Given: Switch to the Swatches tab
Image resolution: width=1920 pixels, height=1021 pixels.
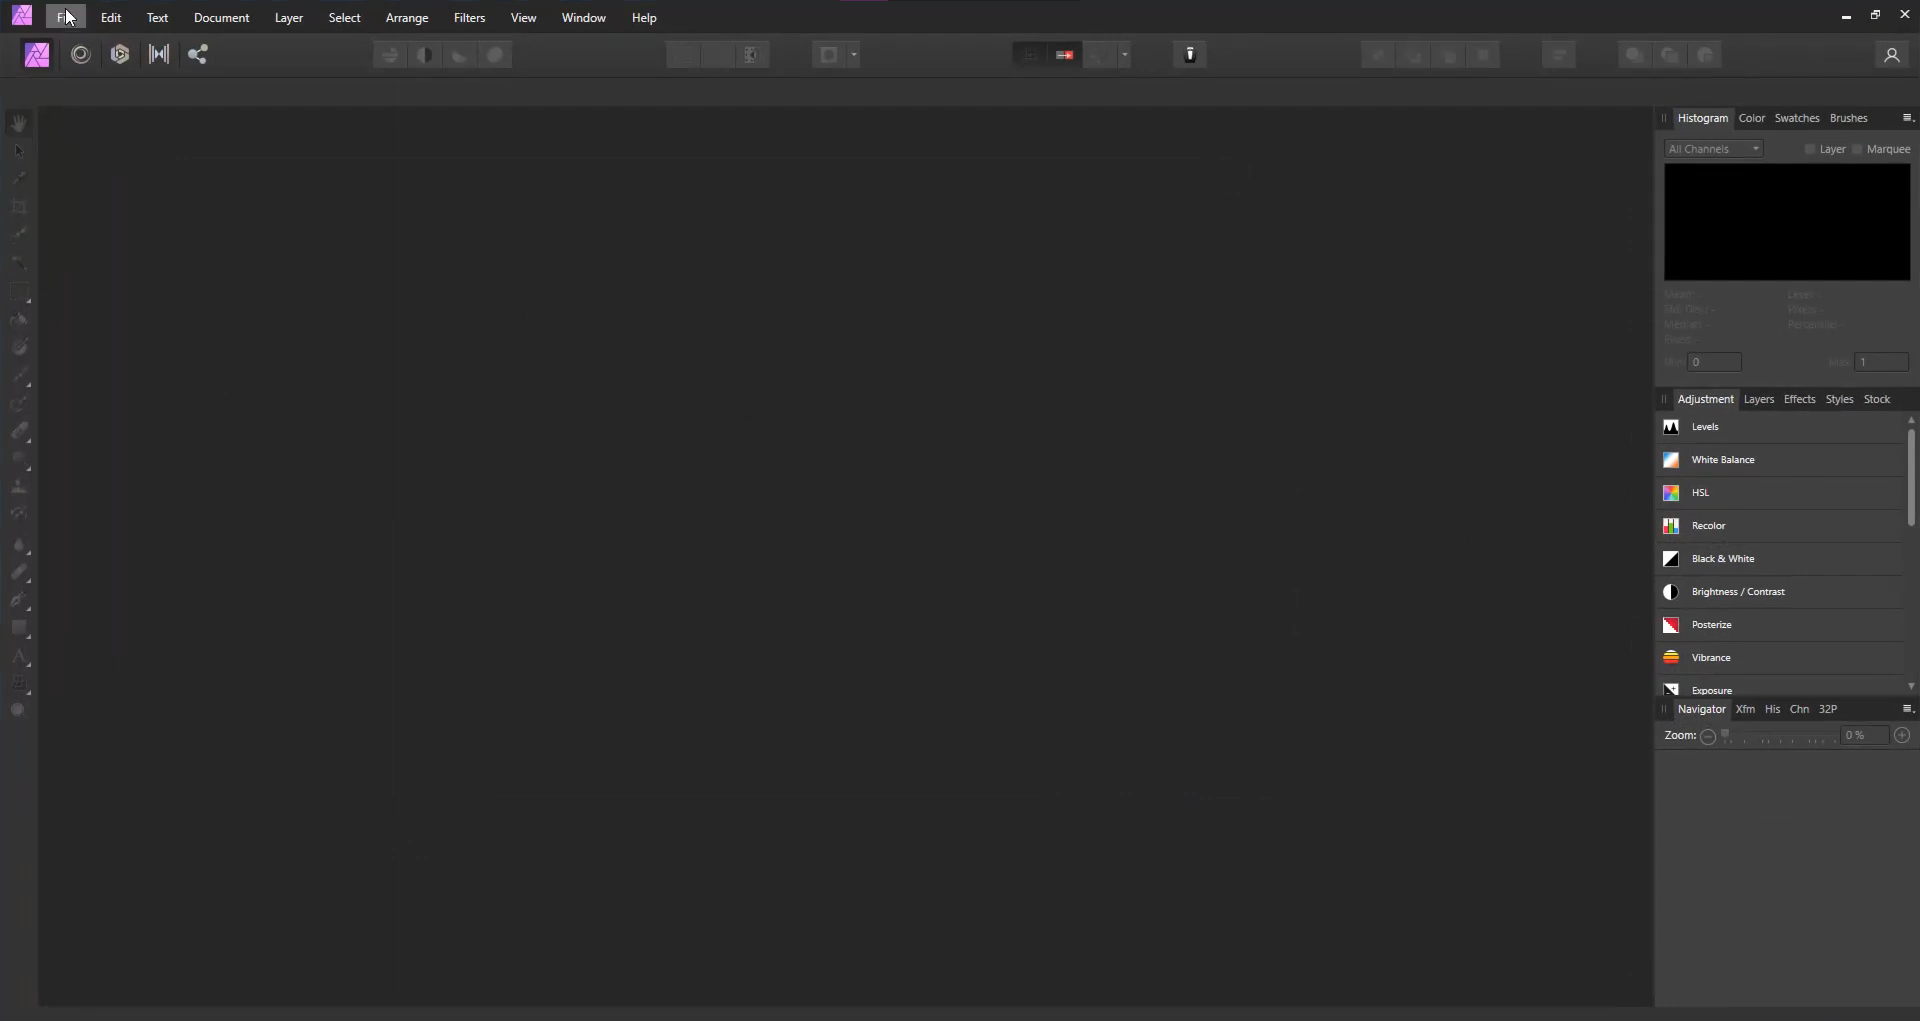Looking at the screenshot, I should pyautogui.click(x=1797, y=118).
